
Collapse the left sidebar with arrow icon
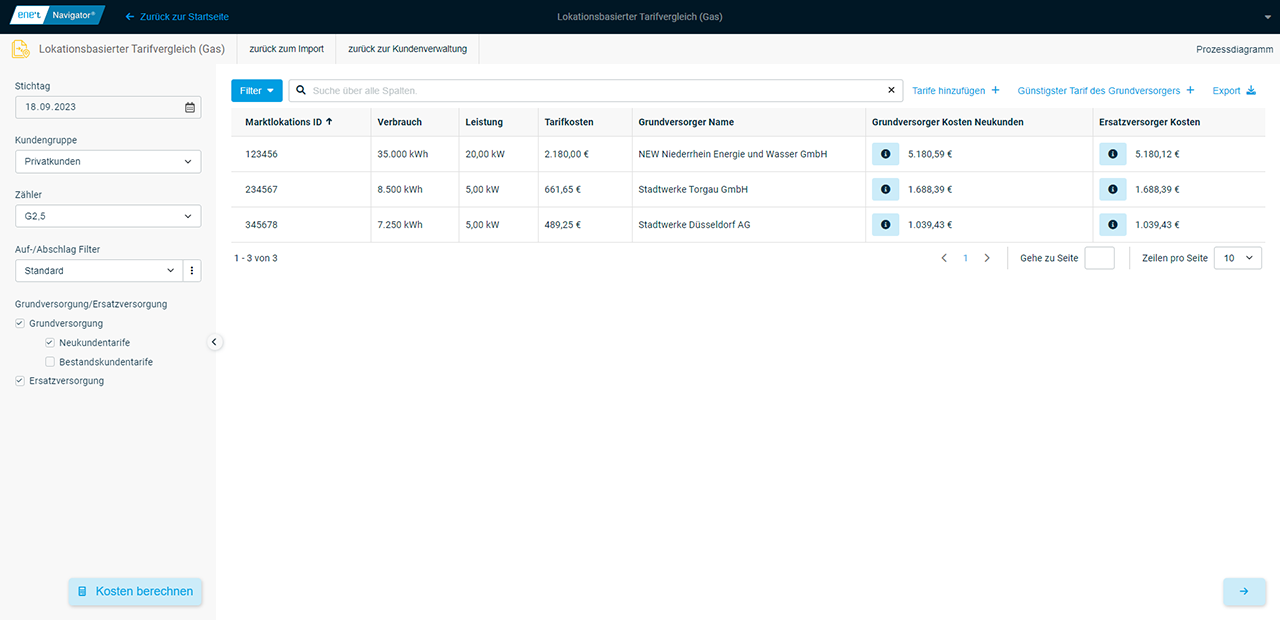(214, 342)
